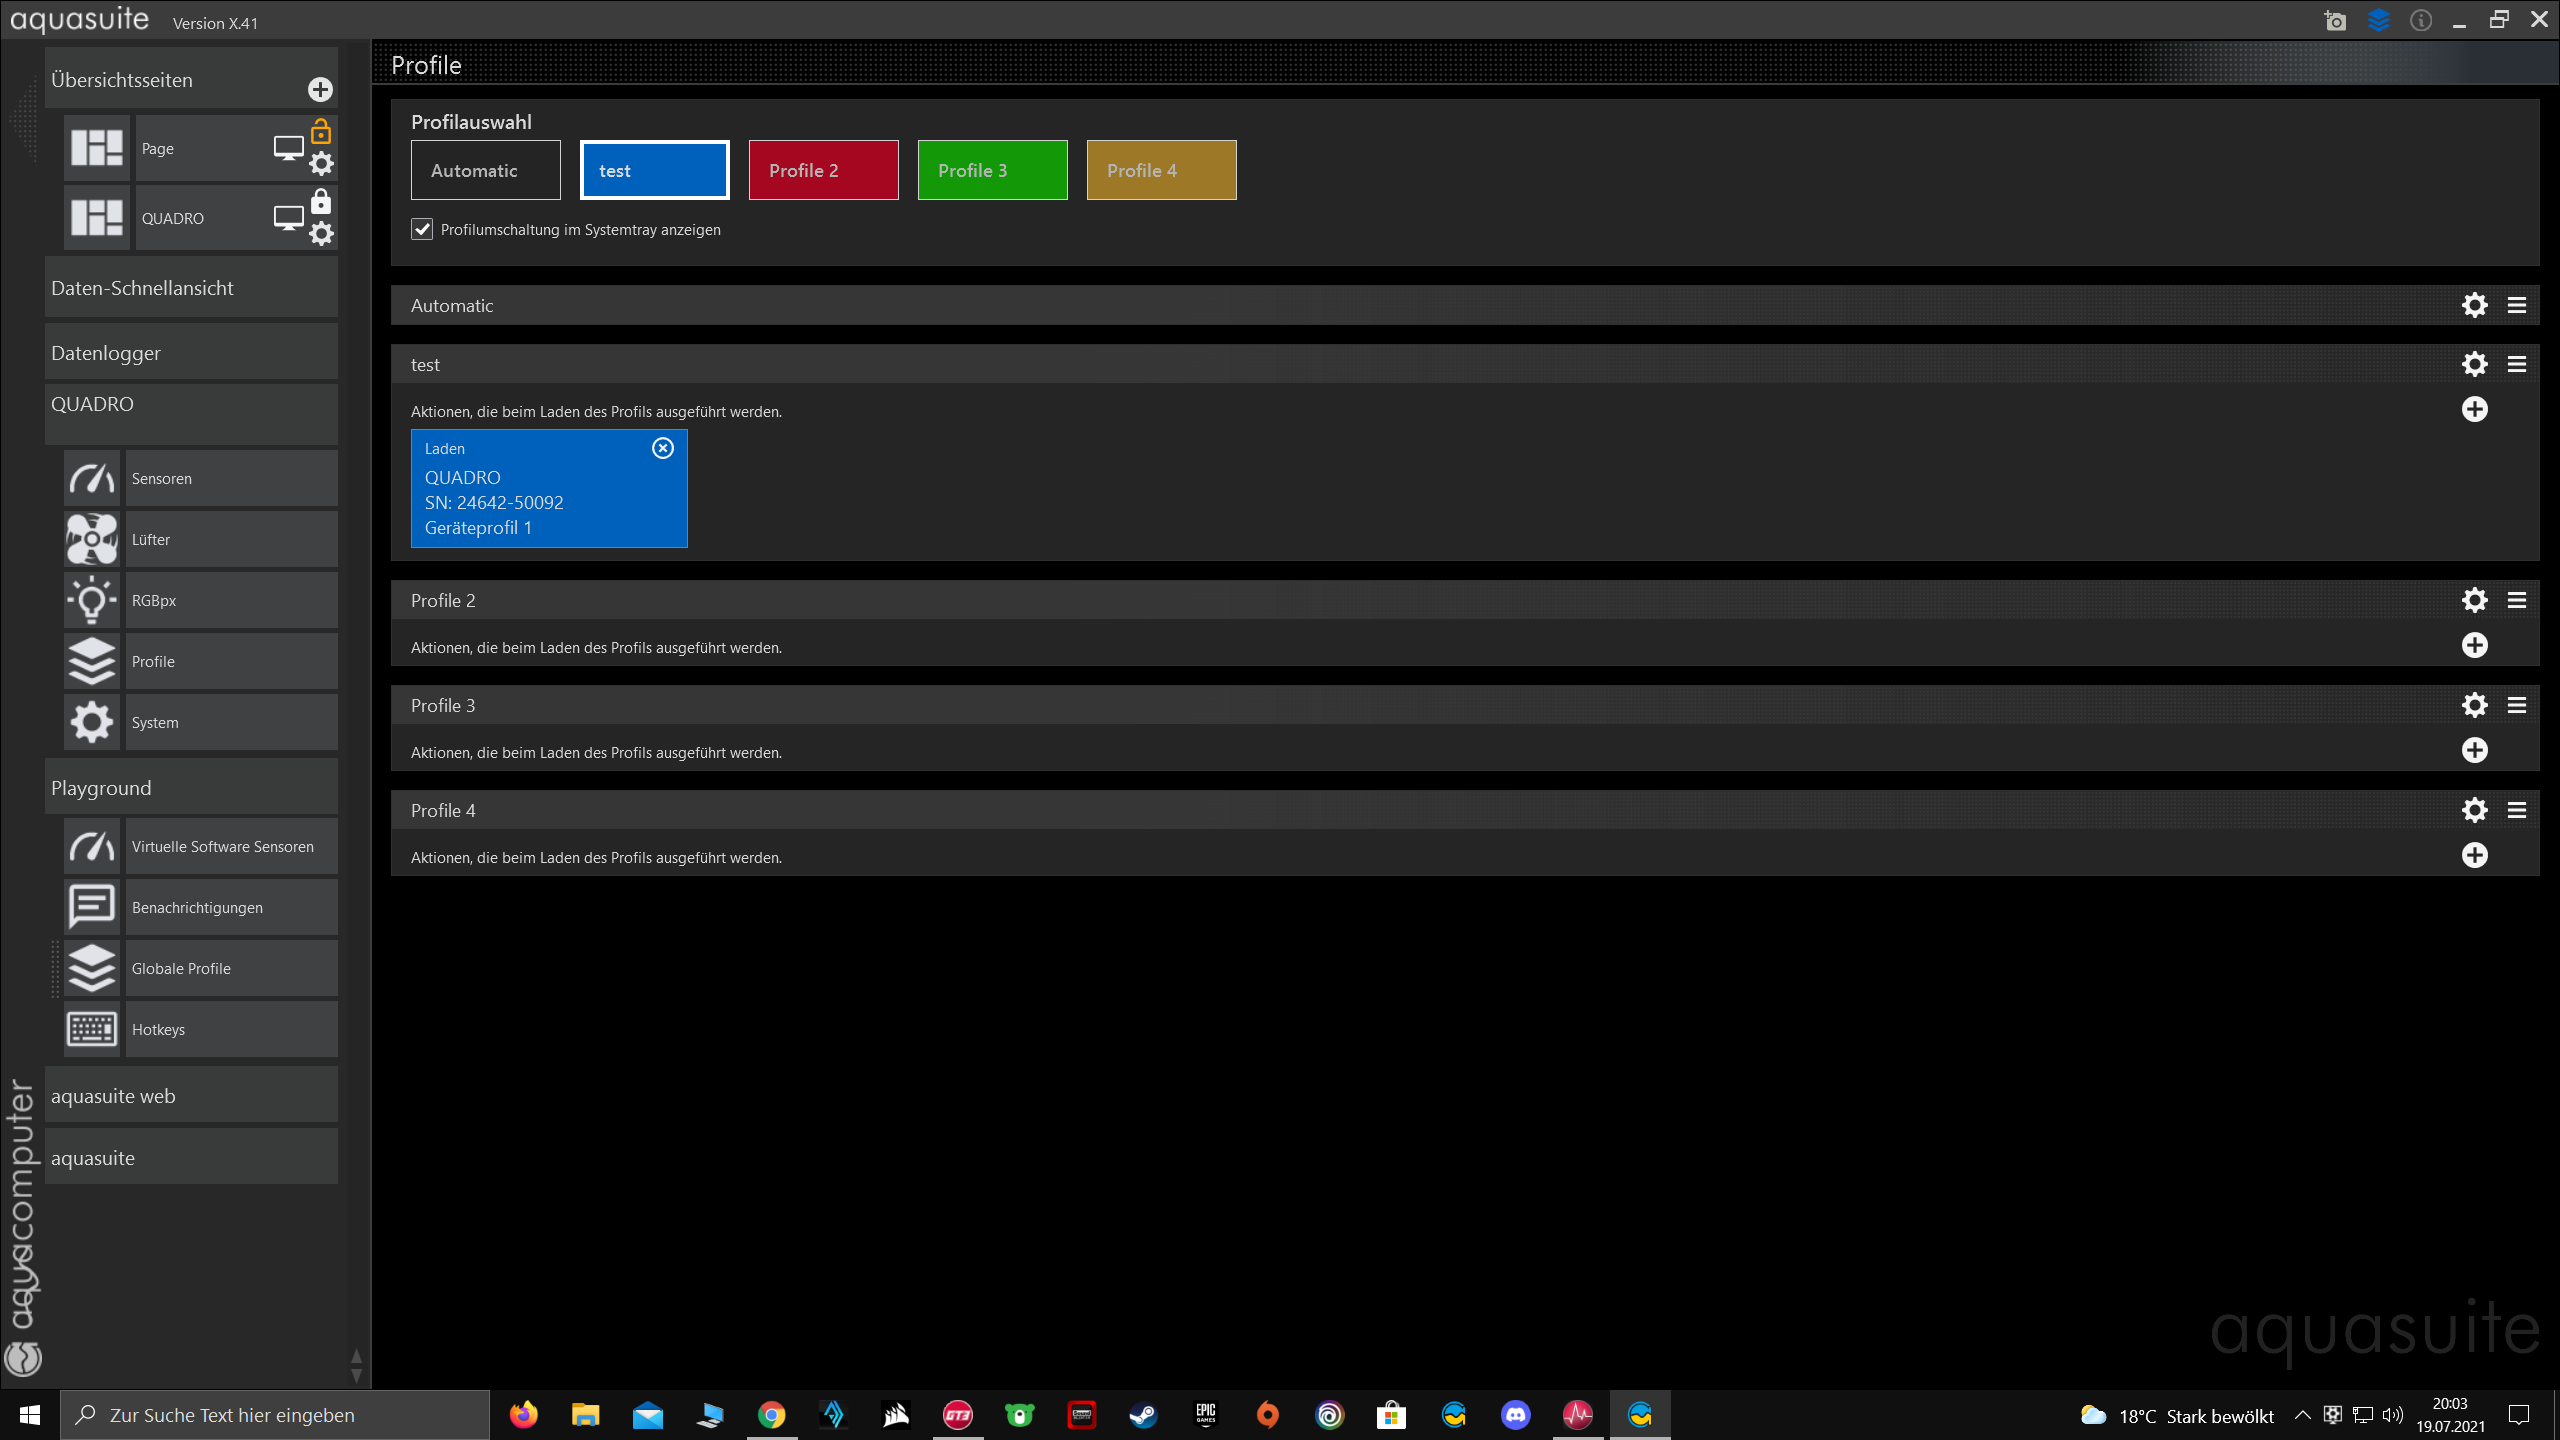Toggle the orange unlock icon for Page
The height and width of the screenshot is (1440, 2560).
coord(321,132)
